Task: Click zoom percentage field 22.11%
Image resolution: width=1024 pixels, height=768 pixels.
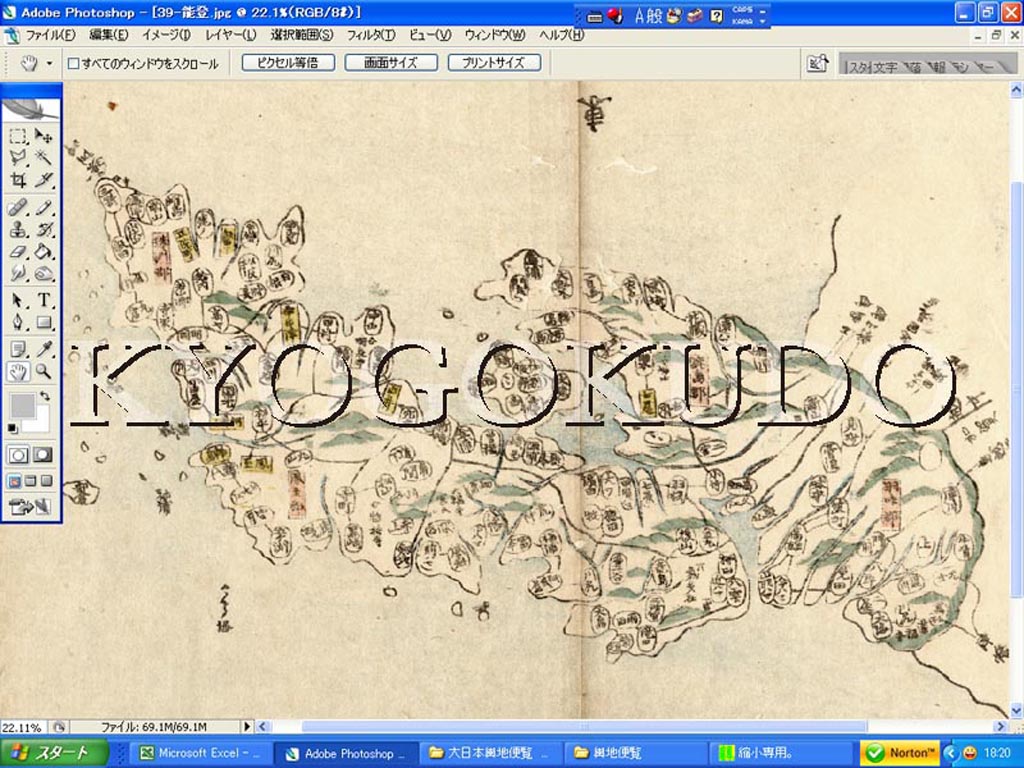Action: pyautogui.click(x=22, y=727)
